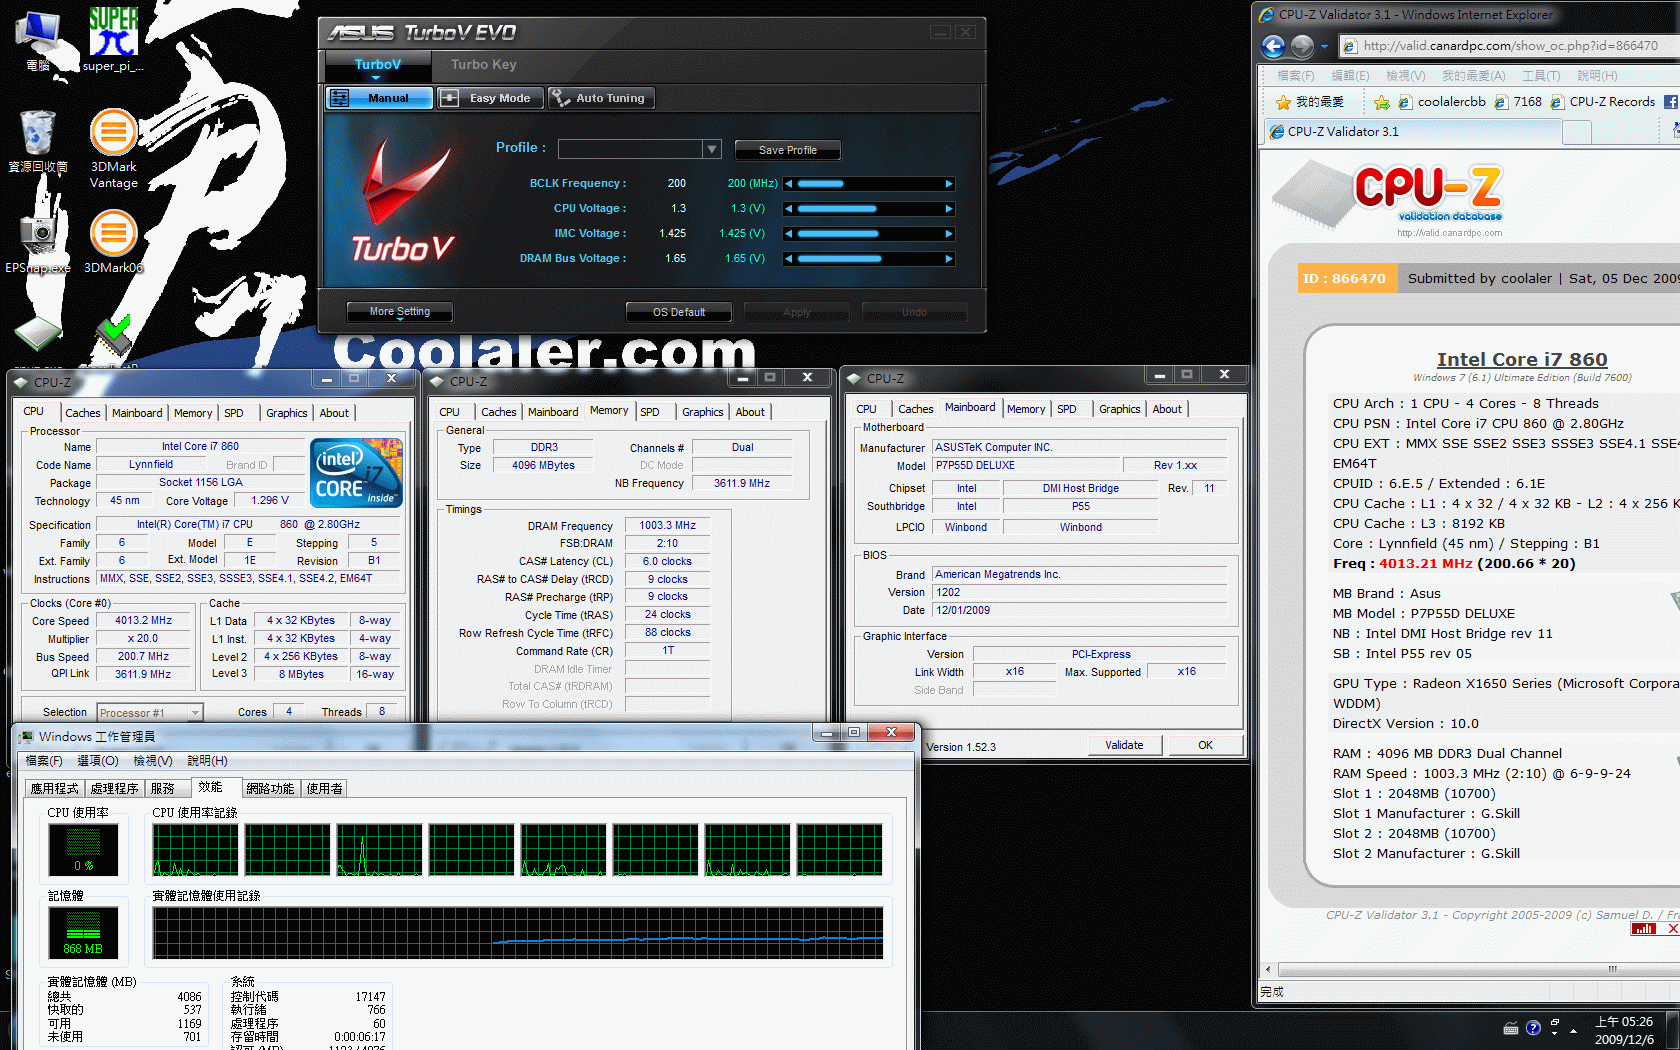Open the IE recent pages dropdown arrow
The image size is (1680, 1050).
pos(1324,46)
